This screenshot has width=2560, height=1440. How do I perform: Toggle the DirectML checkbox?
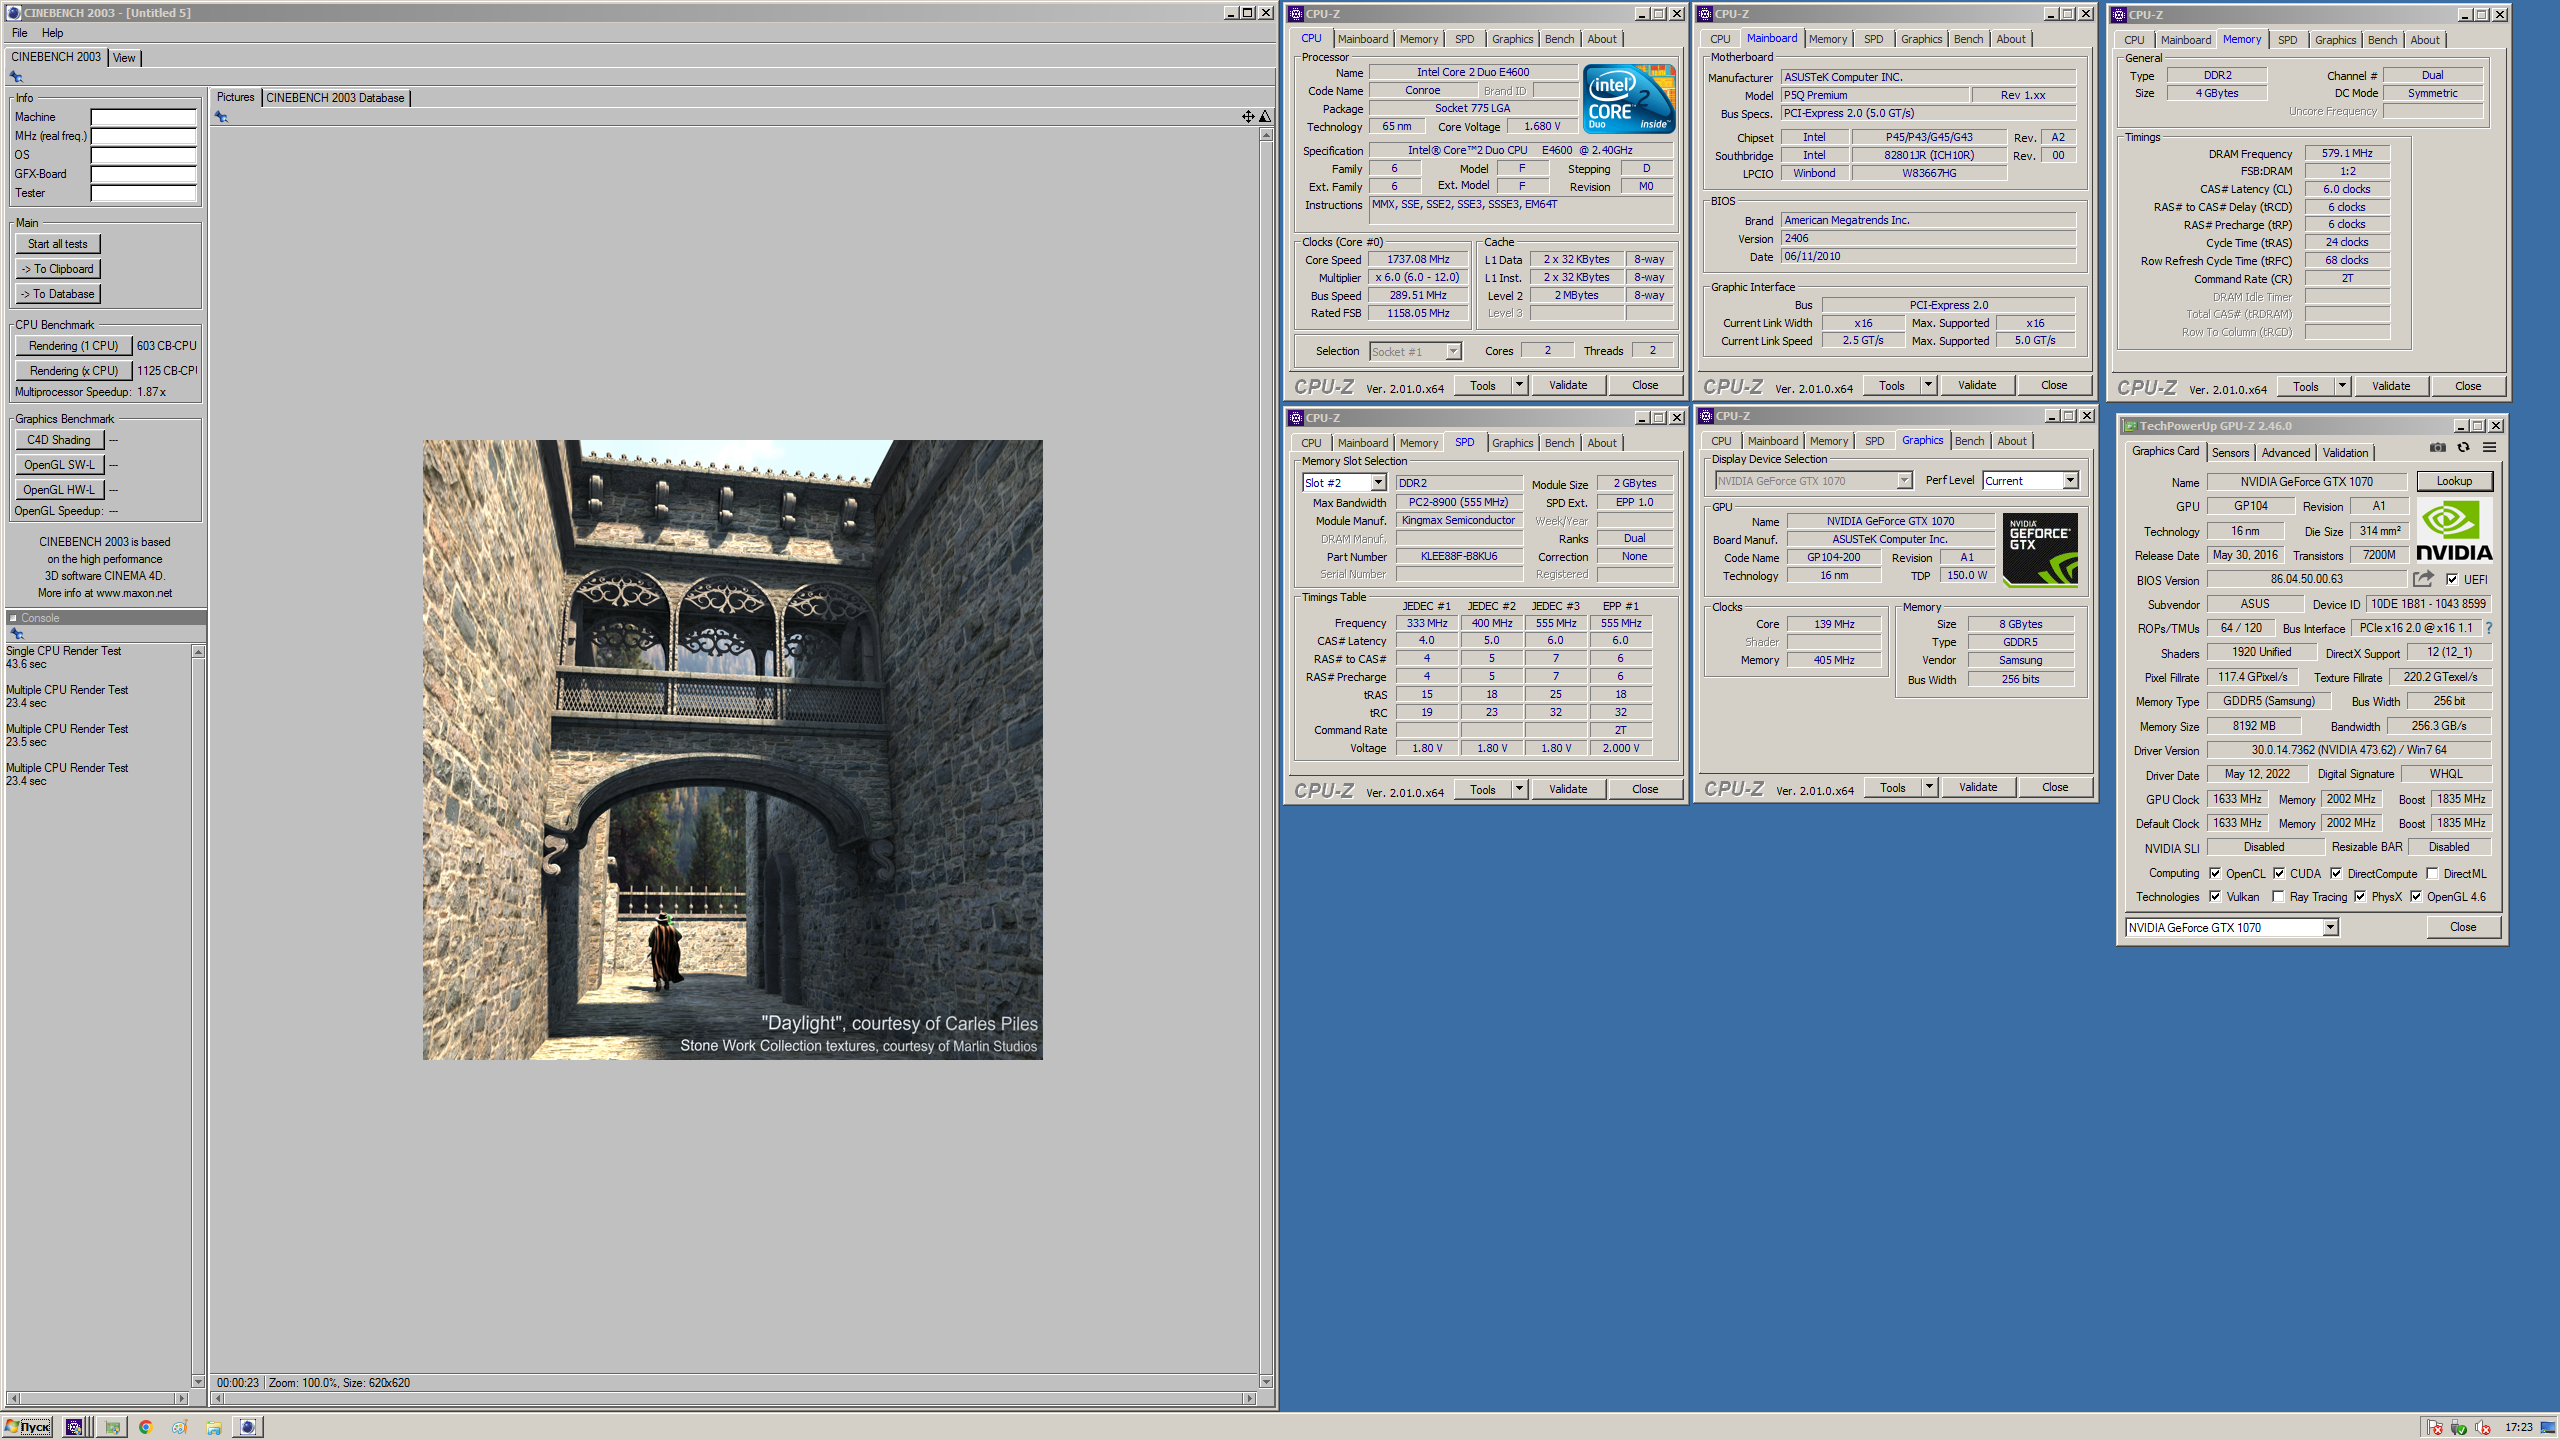pos(2432,873)
